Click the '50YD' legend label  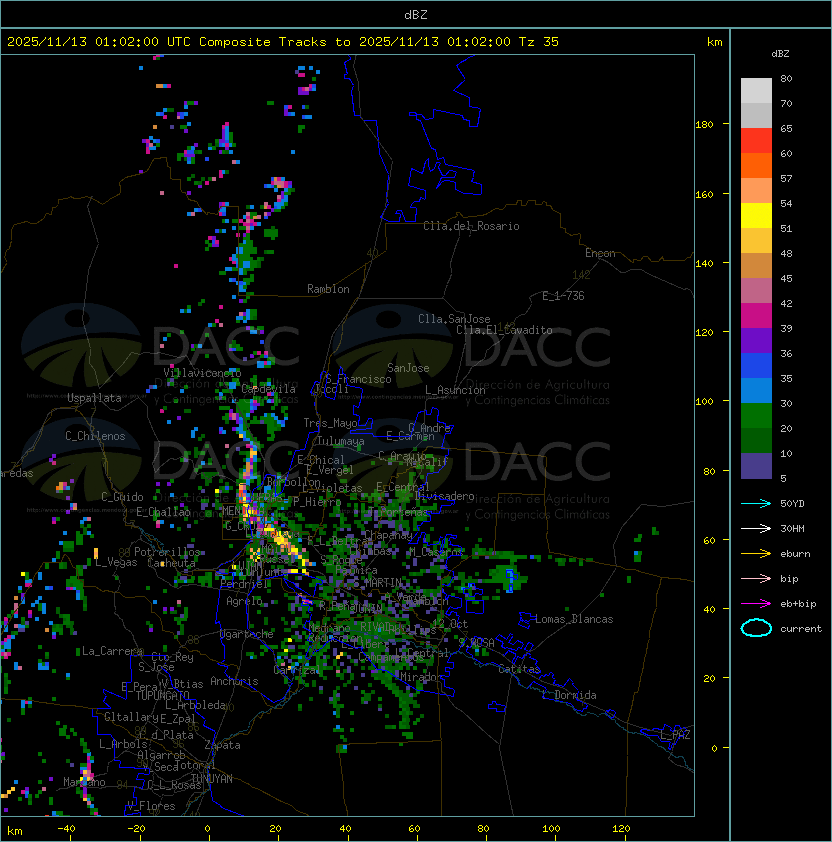pyautogui.click(x=792, y=503)
